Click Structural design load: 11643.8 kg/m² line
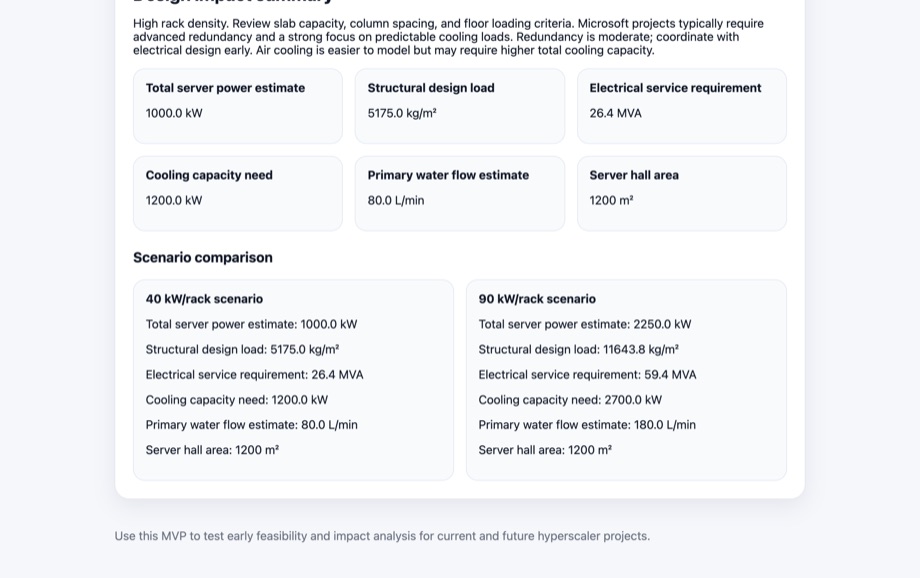This screenshot has height=578, width=920. click(579, 350)
